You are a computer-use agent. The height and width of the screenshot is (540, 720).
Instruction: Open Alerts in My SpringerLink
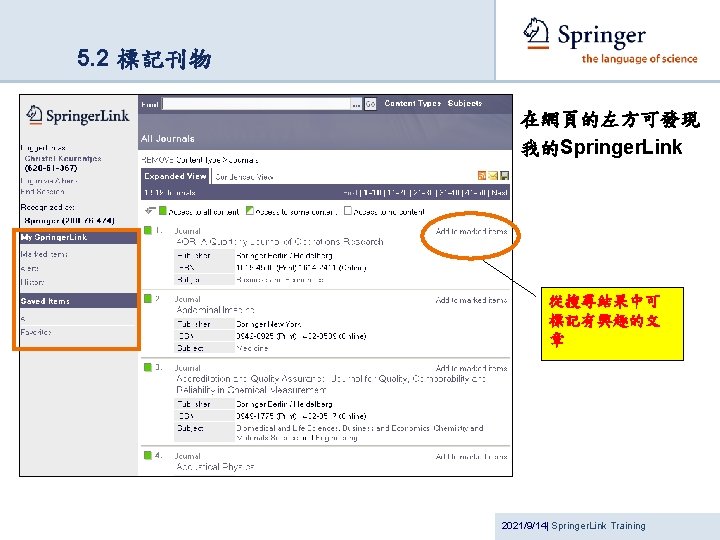pyautogui.click(x=29, y=268)
